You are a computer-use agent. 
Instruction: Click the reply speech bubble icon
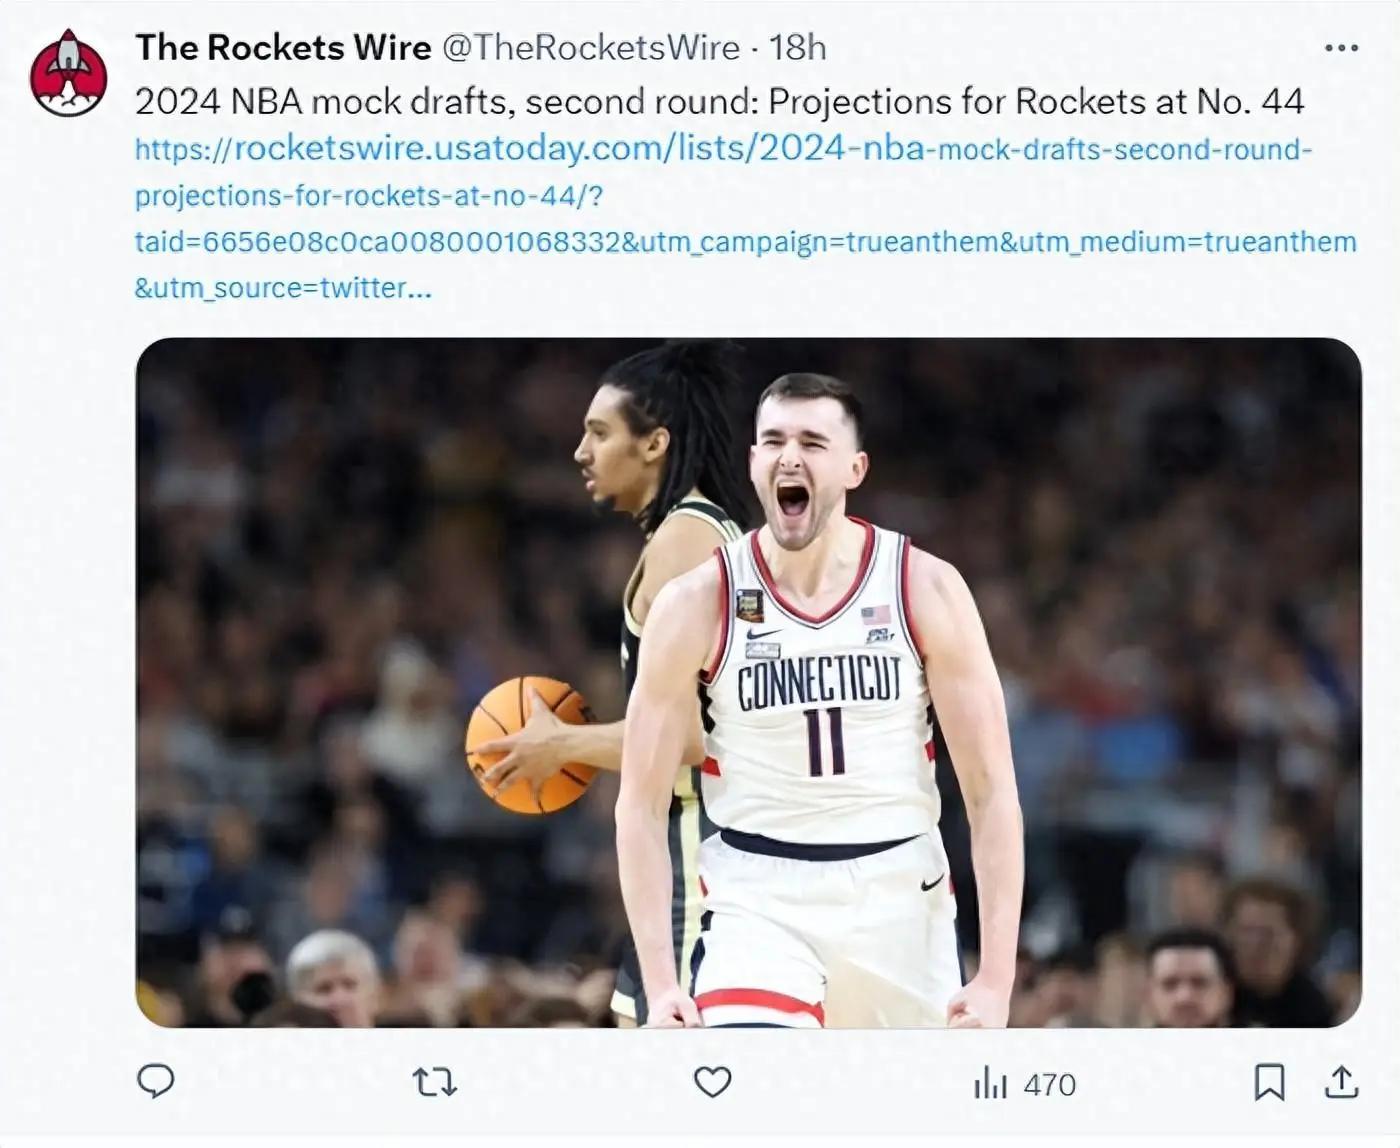pyautogui.click(x=155, y=1081)
